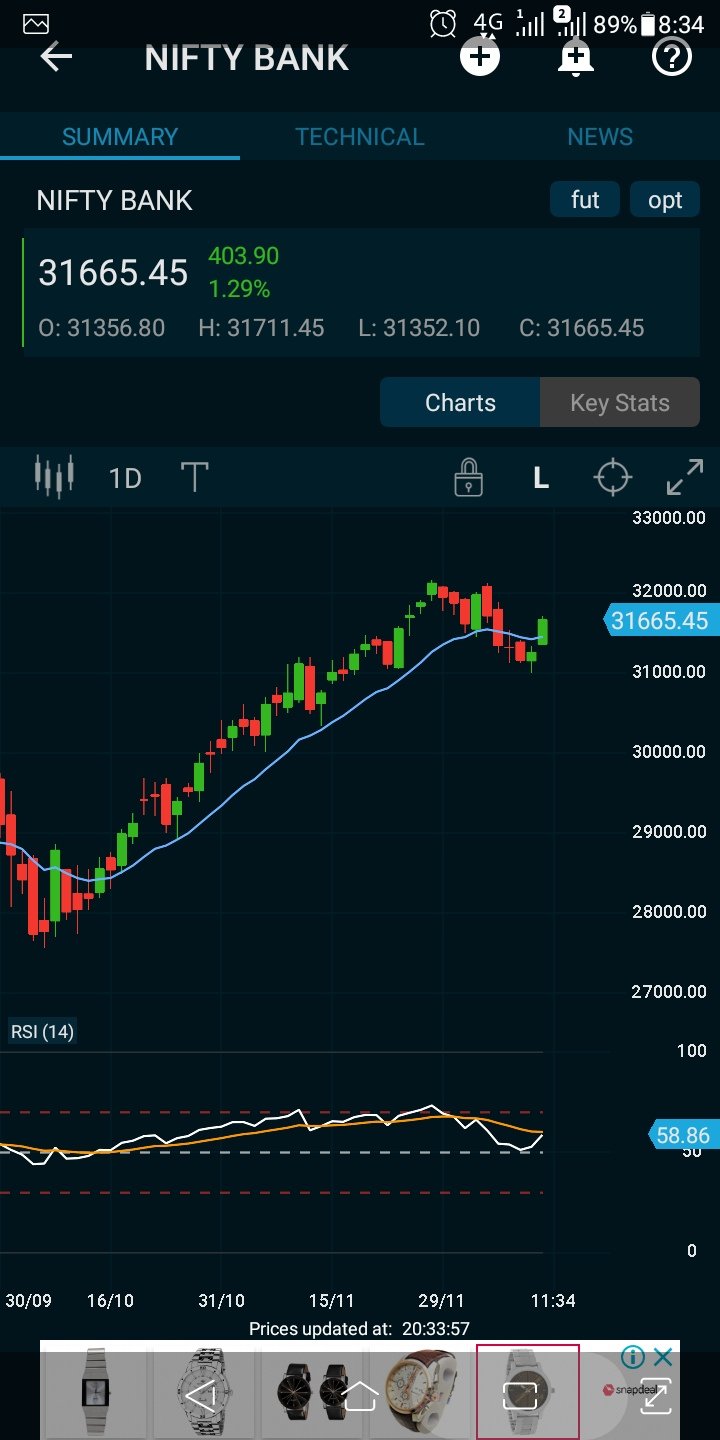The image size is (720, 1440).
Task: Select the Key Stats view
Action: click(620, 403)
